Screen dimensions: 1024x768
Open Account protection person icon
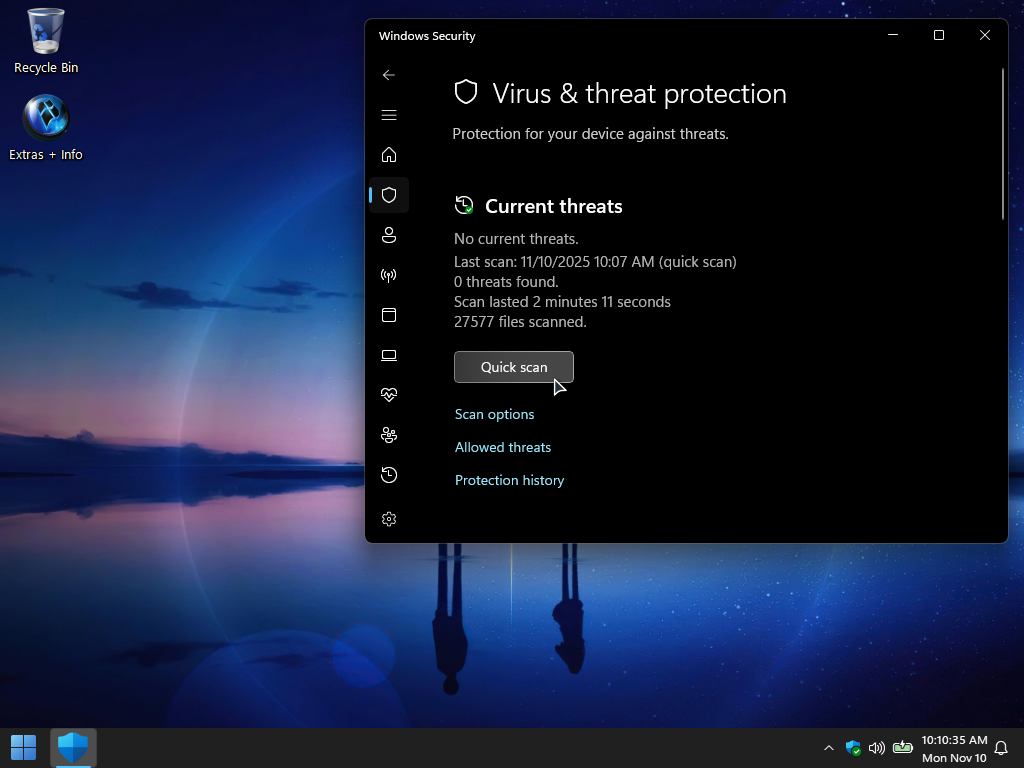[389, 235]
